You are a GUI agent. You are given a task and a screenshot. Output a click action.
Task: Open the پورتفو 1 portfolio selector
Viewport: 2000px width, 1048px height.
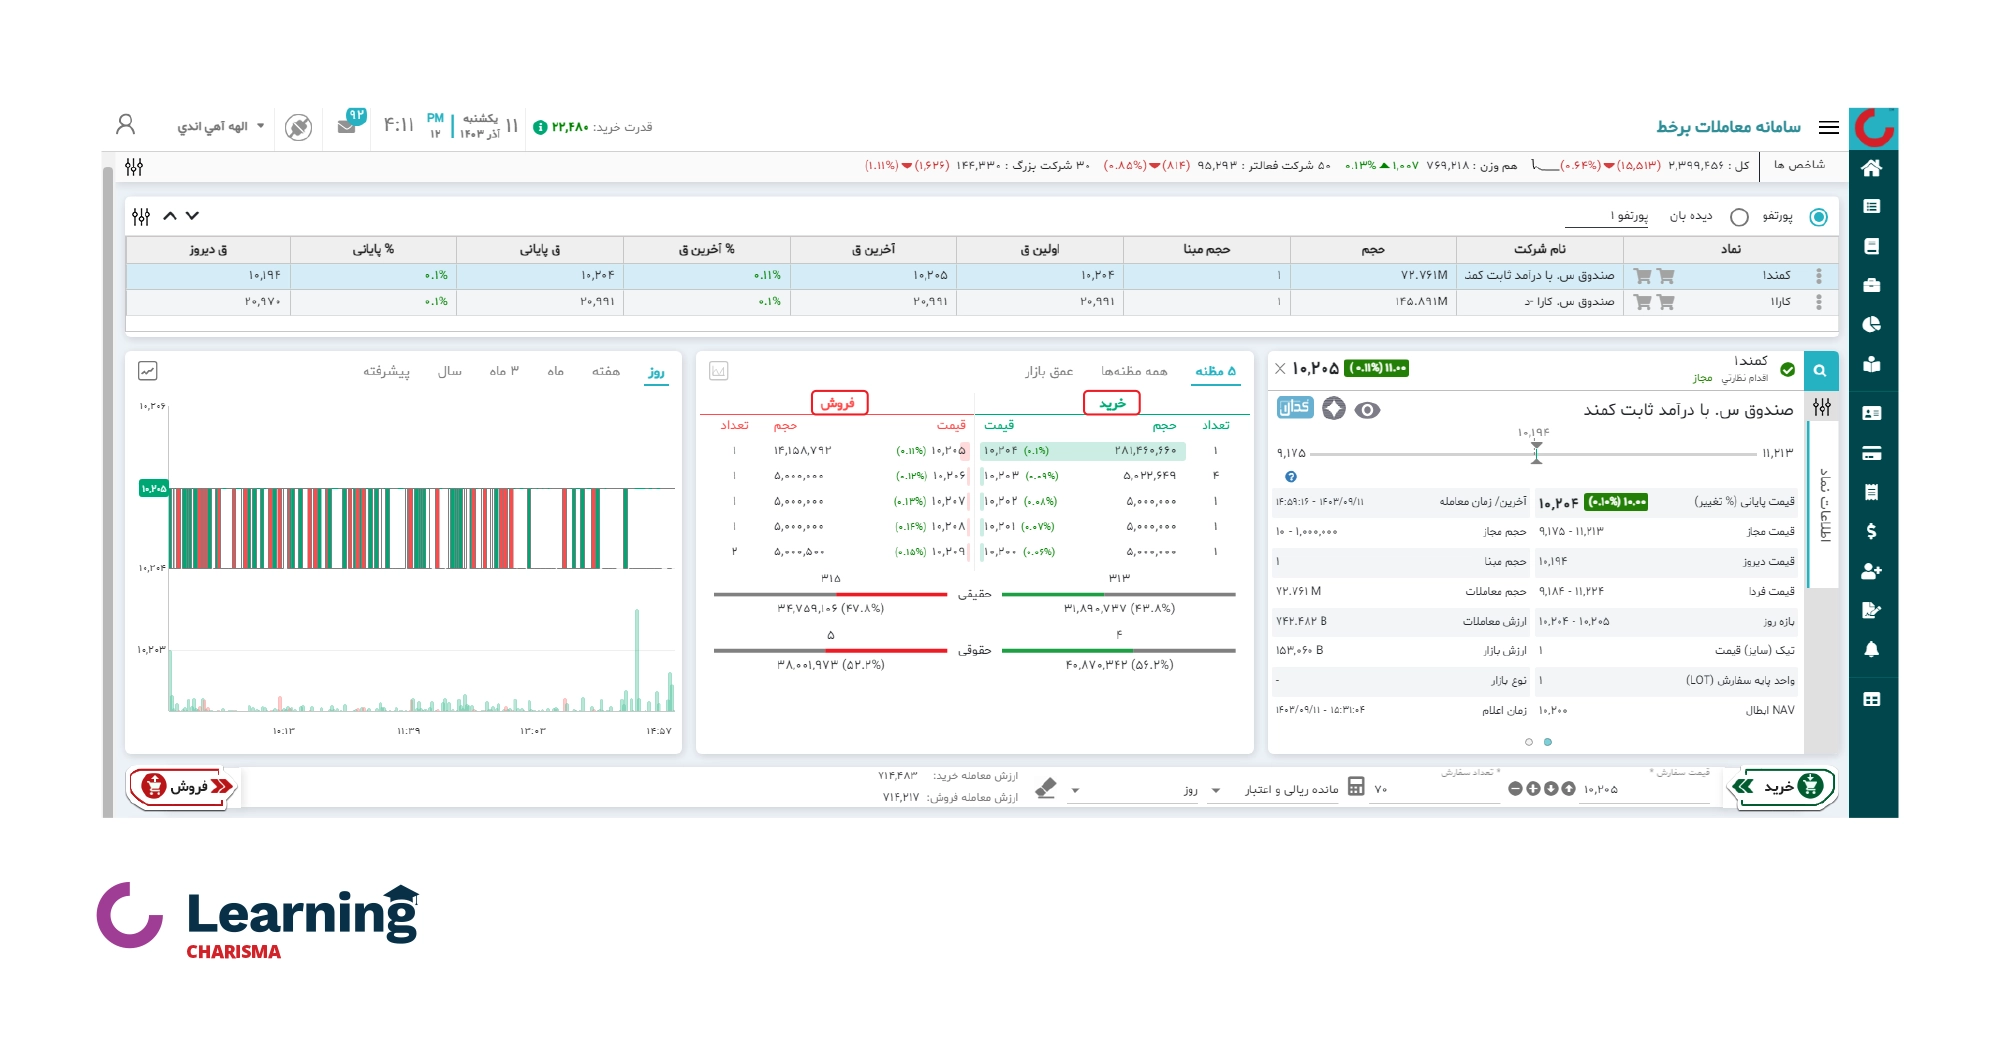click(1607, 216)
